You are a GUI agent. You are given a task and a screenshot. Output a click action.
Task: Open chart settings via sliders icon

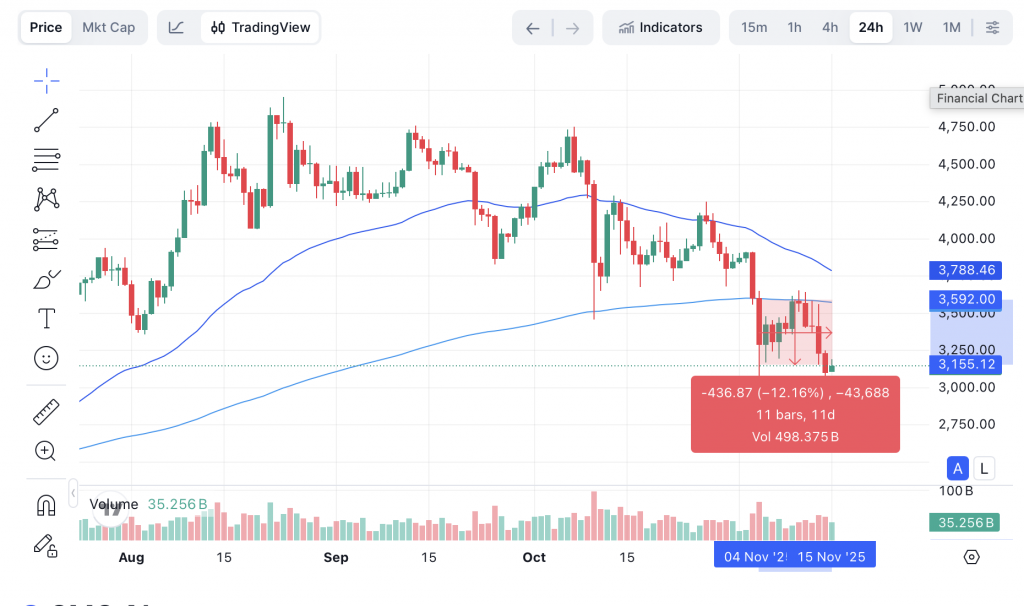[992, 27]
